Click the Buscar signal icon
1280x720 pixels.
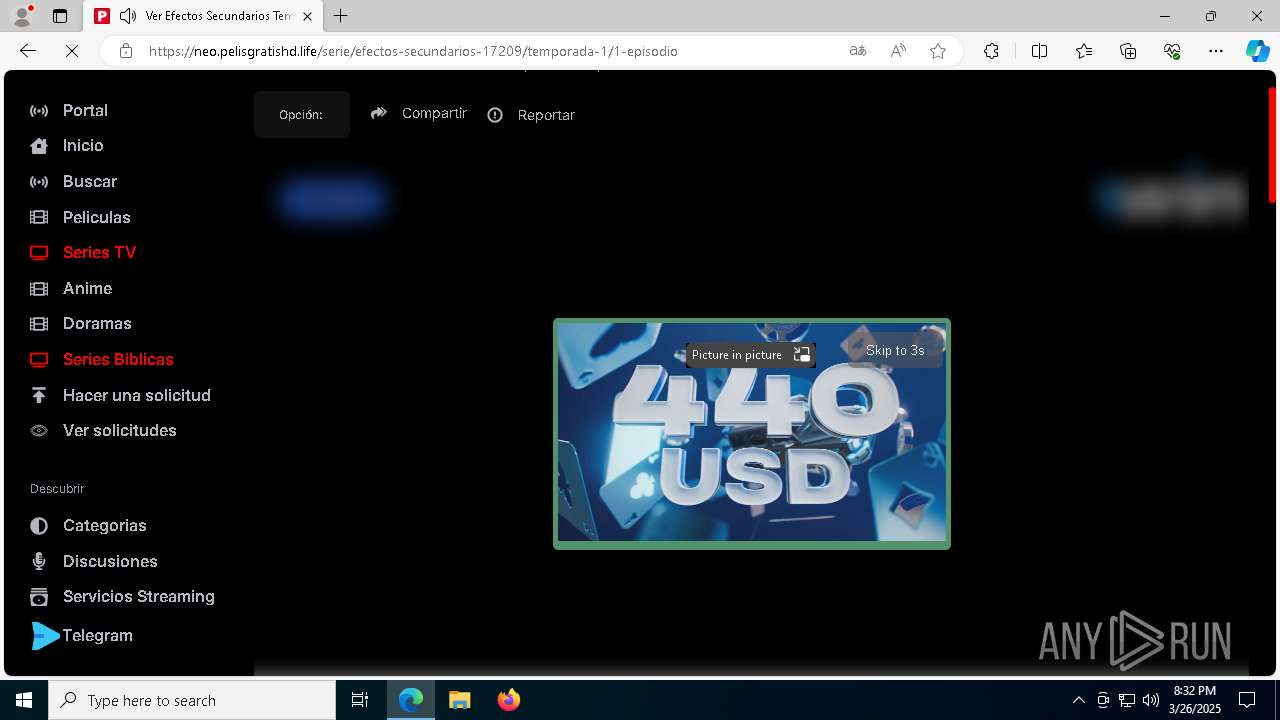coord(39,182)
